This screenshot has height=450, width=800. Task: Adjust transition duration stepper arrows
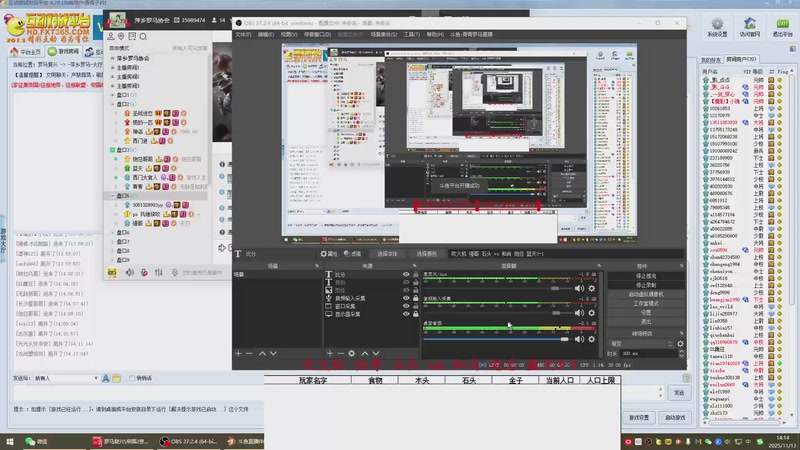click(x=681, y=354)
